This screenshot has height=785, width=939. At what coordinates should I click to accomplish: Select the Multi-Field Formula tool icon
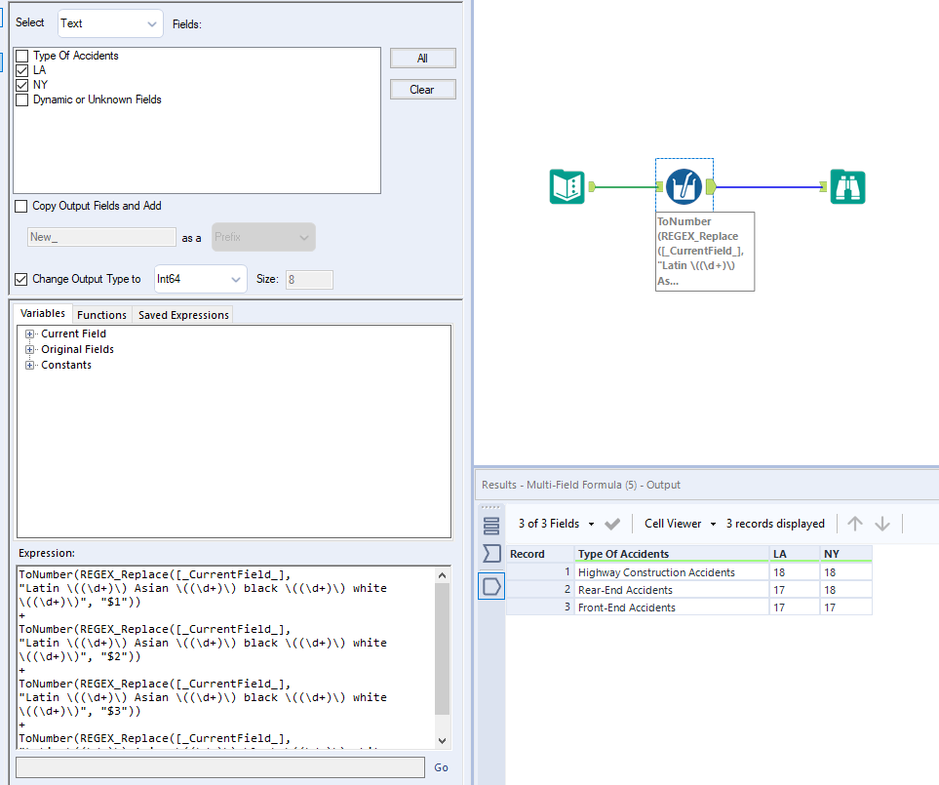684,187
